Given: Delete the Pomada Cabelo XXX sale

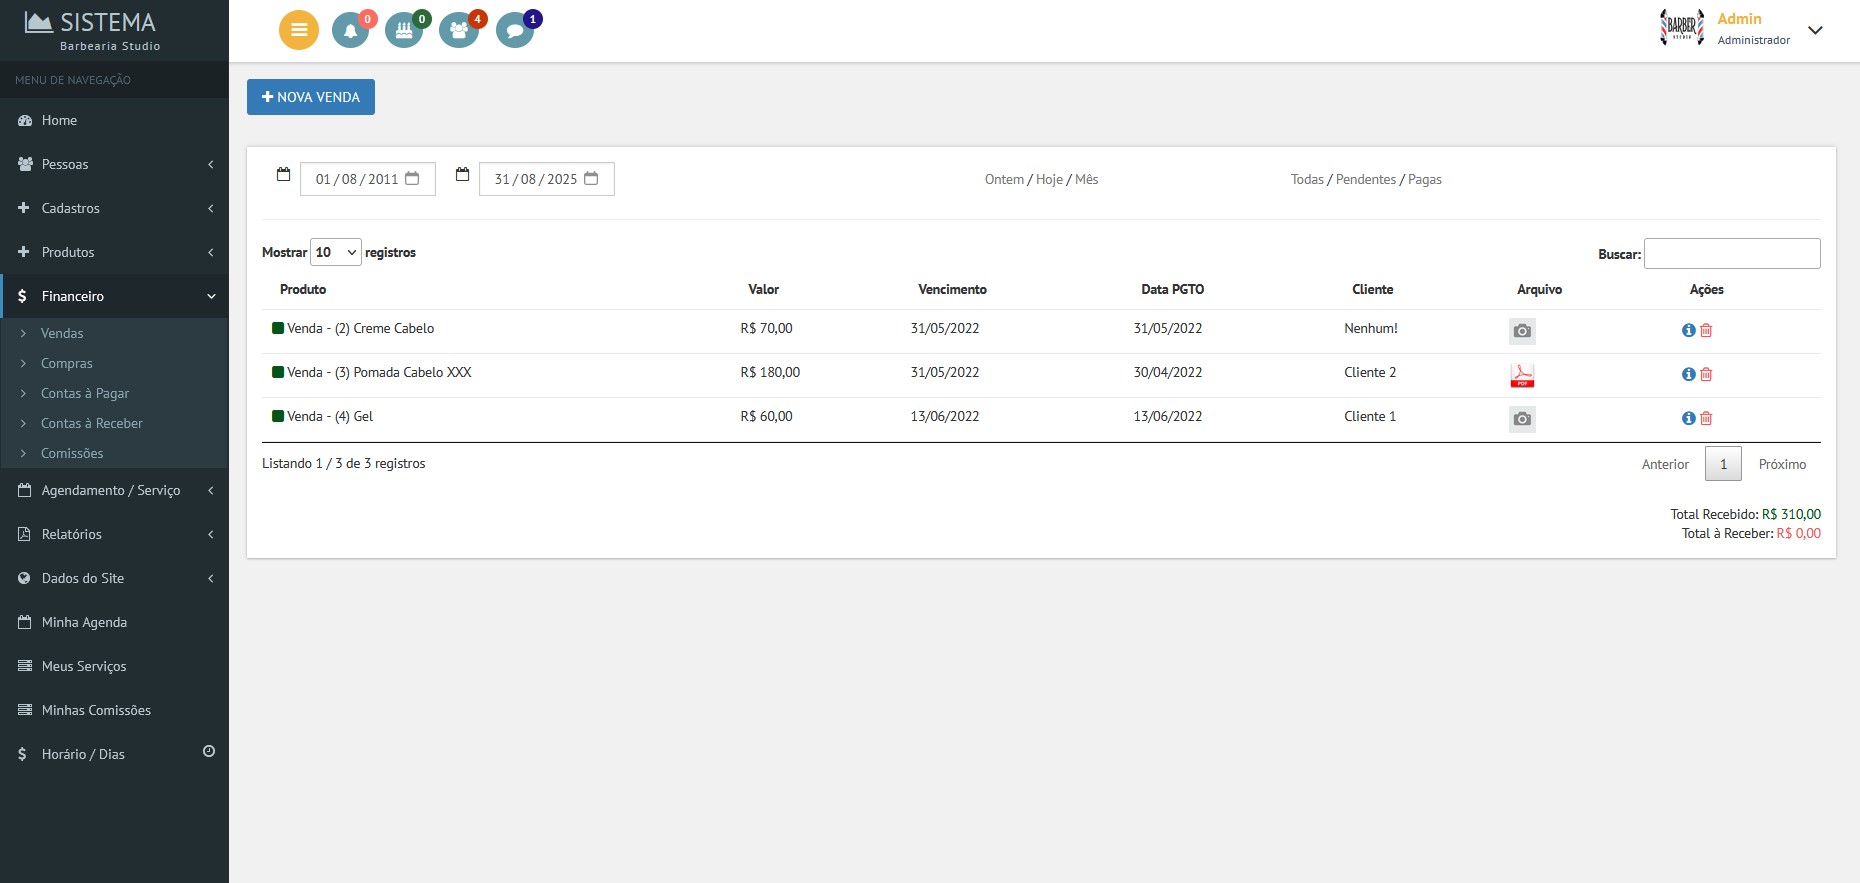Looking at the screenshot, I should tap(1706, 374).
